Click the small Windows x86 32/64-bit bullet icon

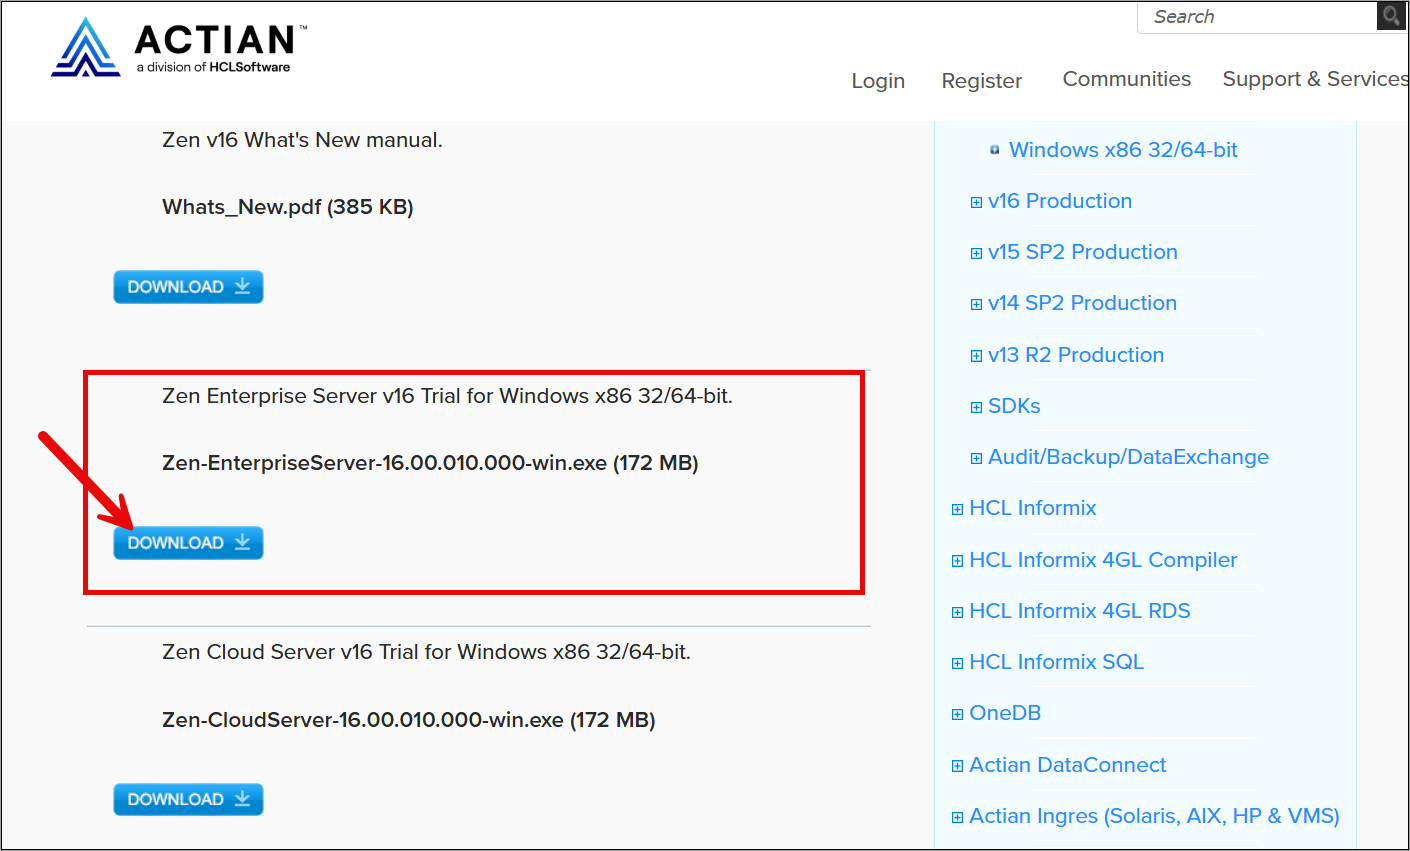click(x=994, y=150)
